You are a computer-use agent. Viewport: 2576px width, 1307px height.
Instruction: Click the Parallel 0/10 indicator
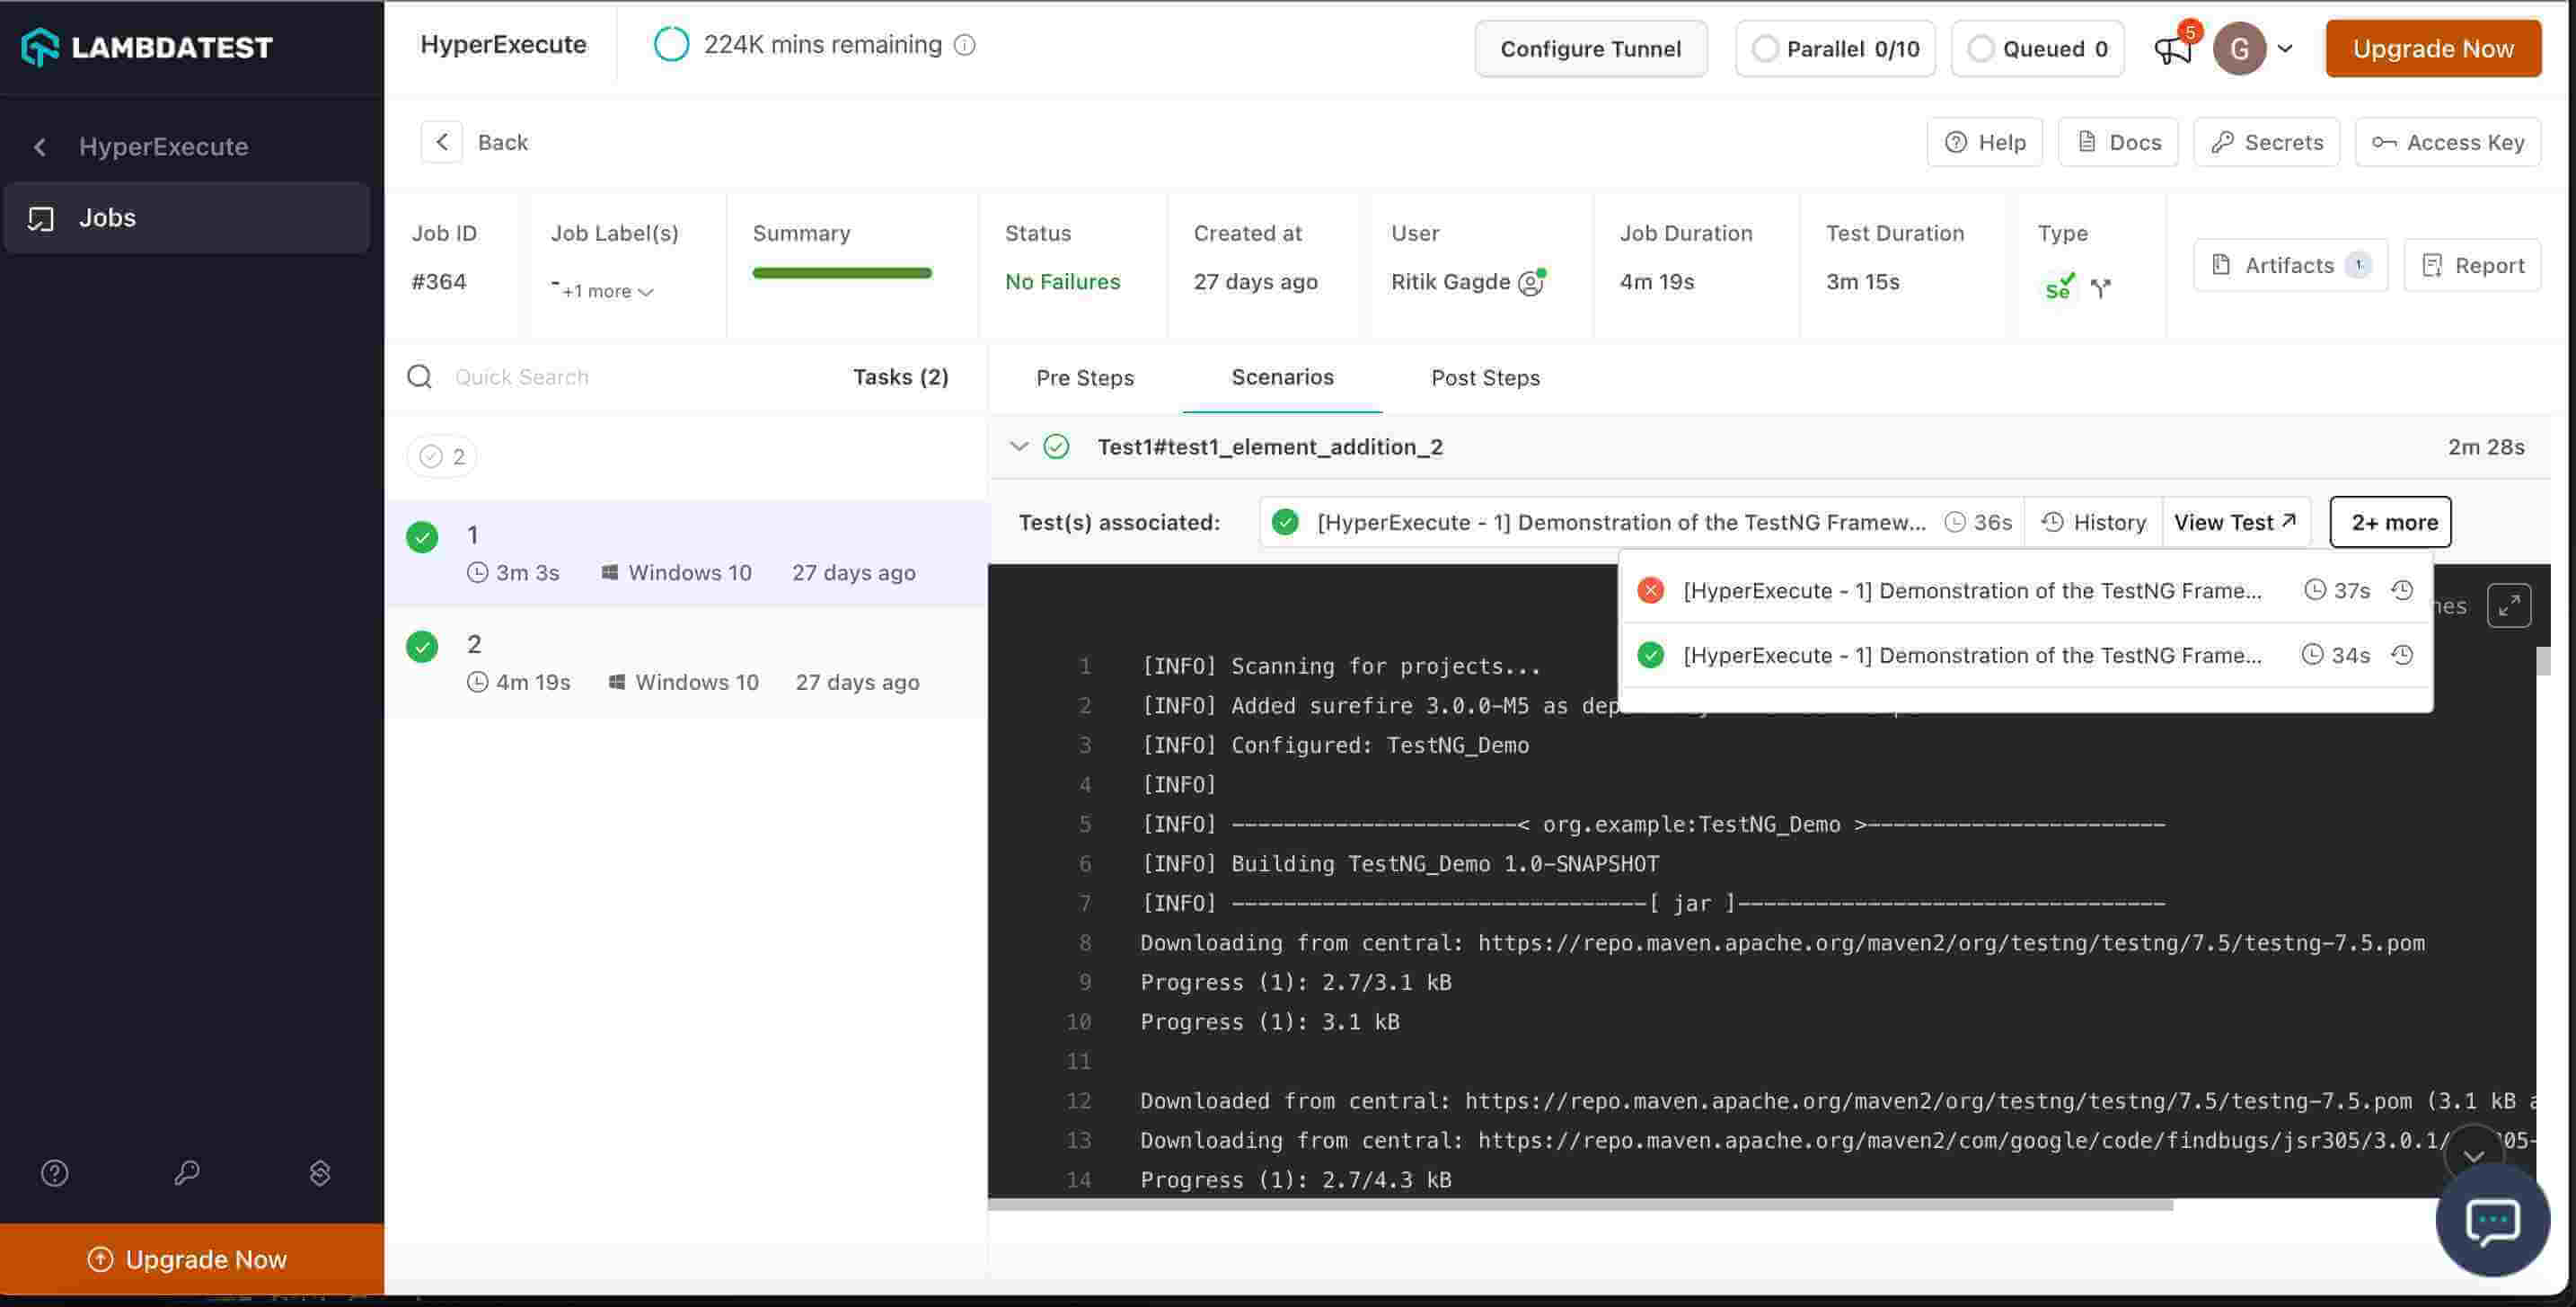coord(1835,49)
